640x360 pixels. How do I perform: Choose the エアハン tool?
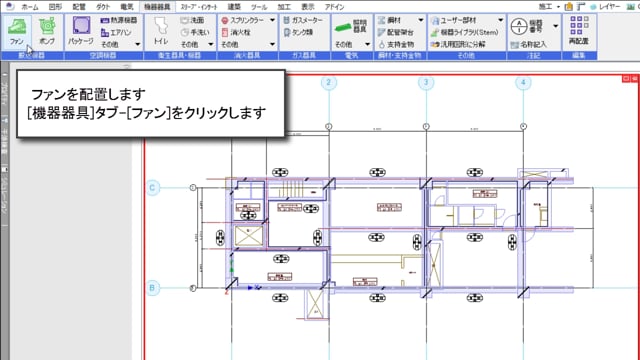pos(116,32)
